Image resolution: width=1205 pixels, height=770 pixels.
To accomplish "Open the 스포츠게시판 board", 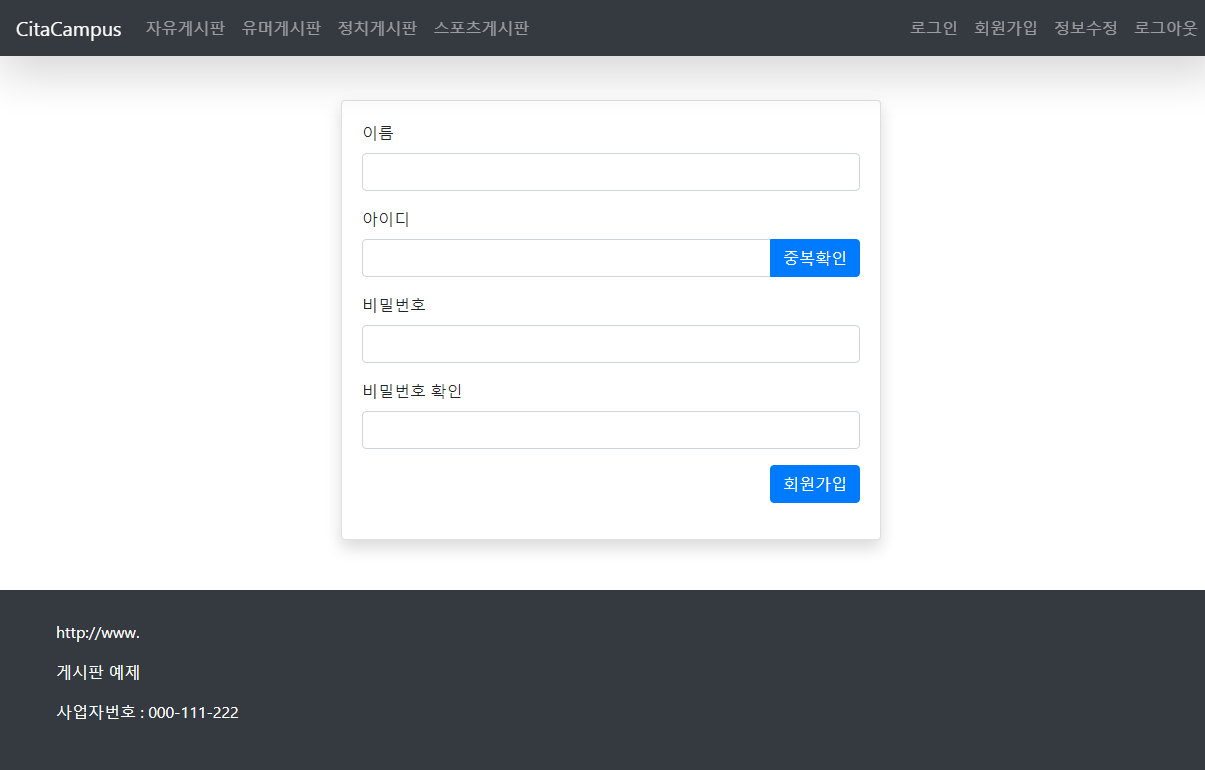I will pos(481,29).
